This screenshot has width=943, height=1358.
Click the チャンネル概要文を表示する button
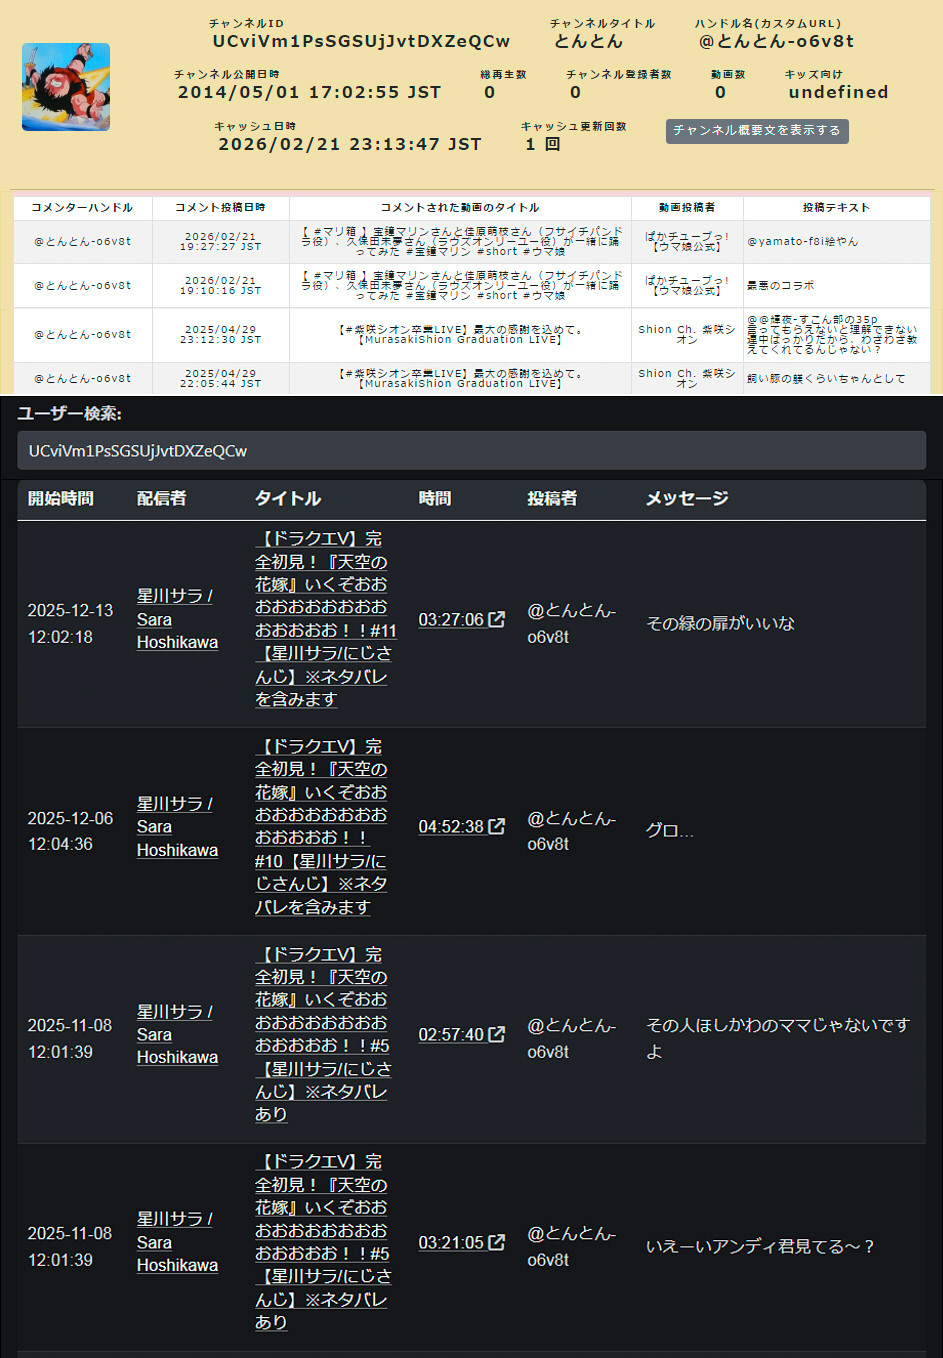click(757, 131)
